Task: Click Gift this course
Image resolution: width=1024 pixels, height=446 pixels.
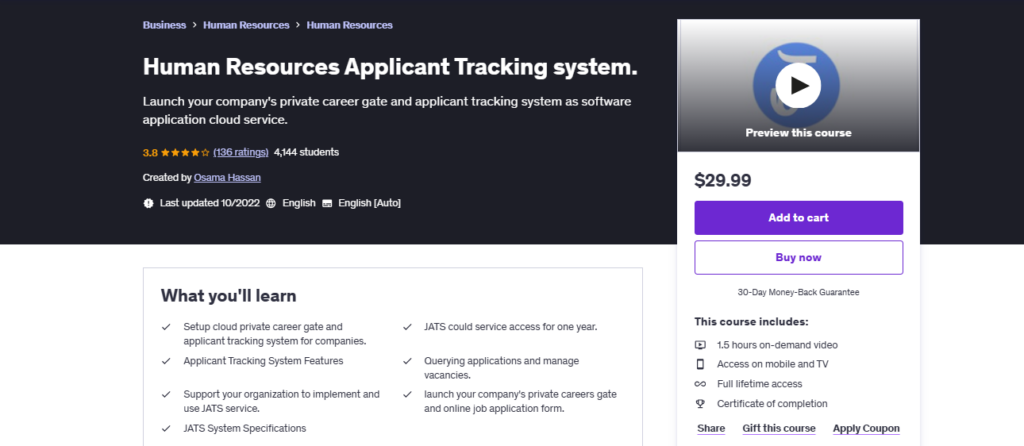Action: pos(778,428)
